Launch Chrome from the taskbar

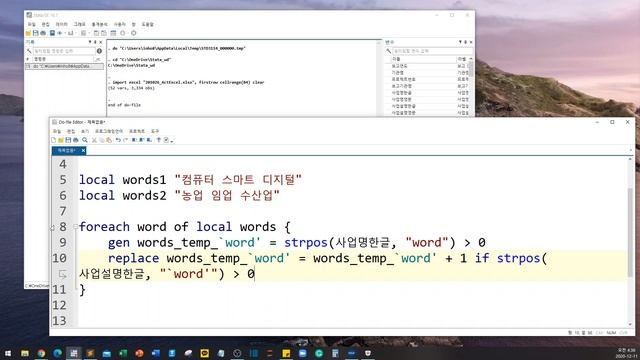click(x=41, y=353)
